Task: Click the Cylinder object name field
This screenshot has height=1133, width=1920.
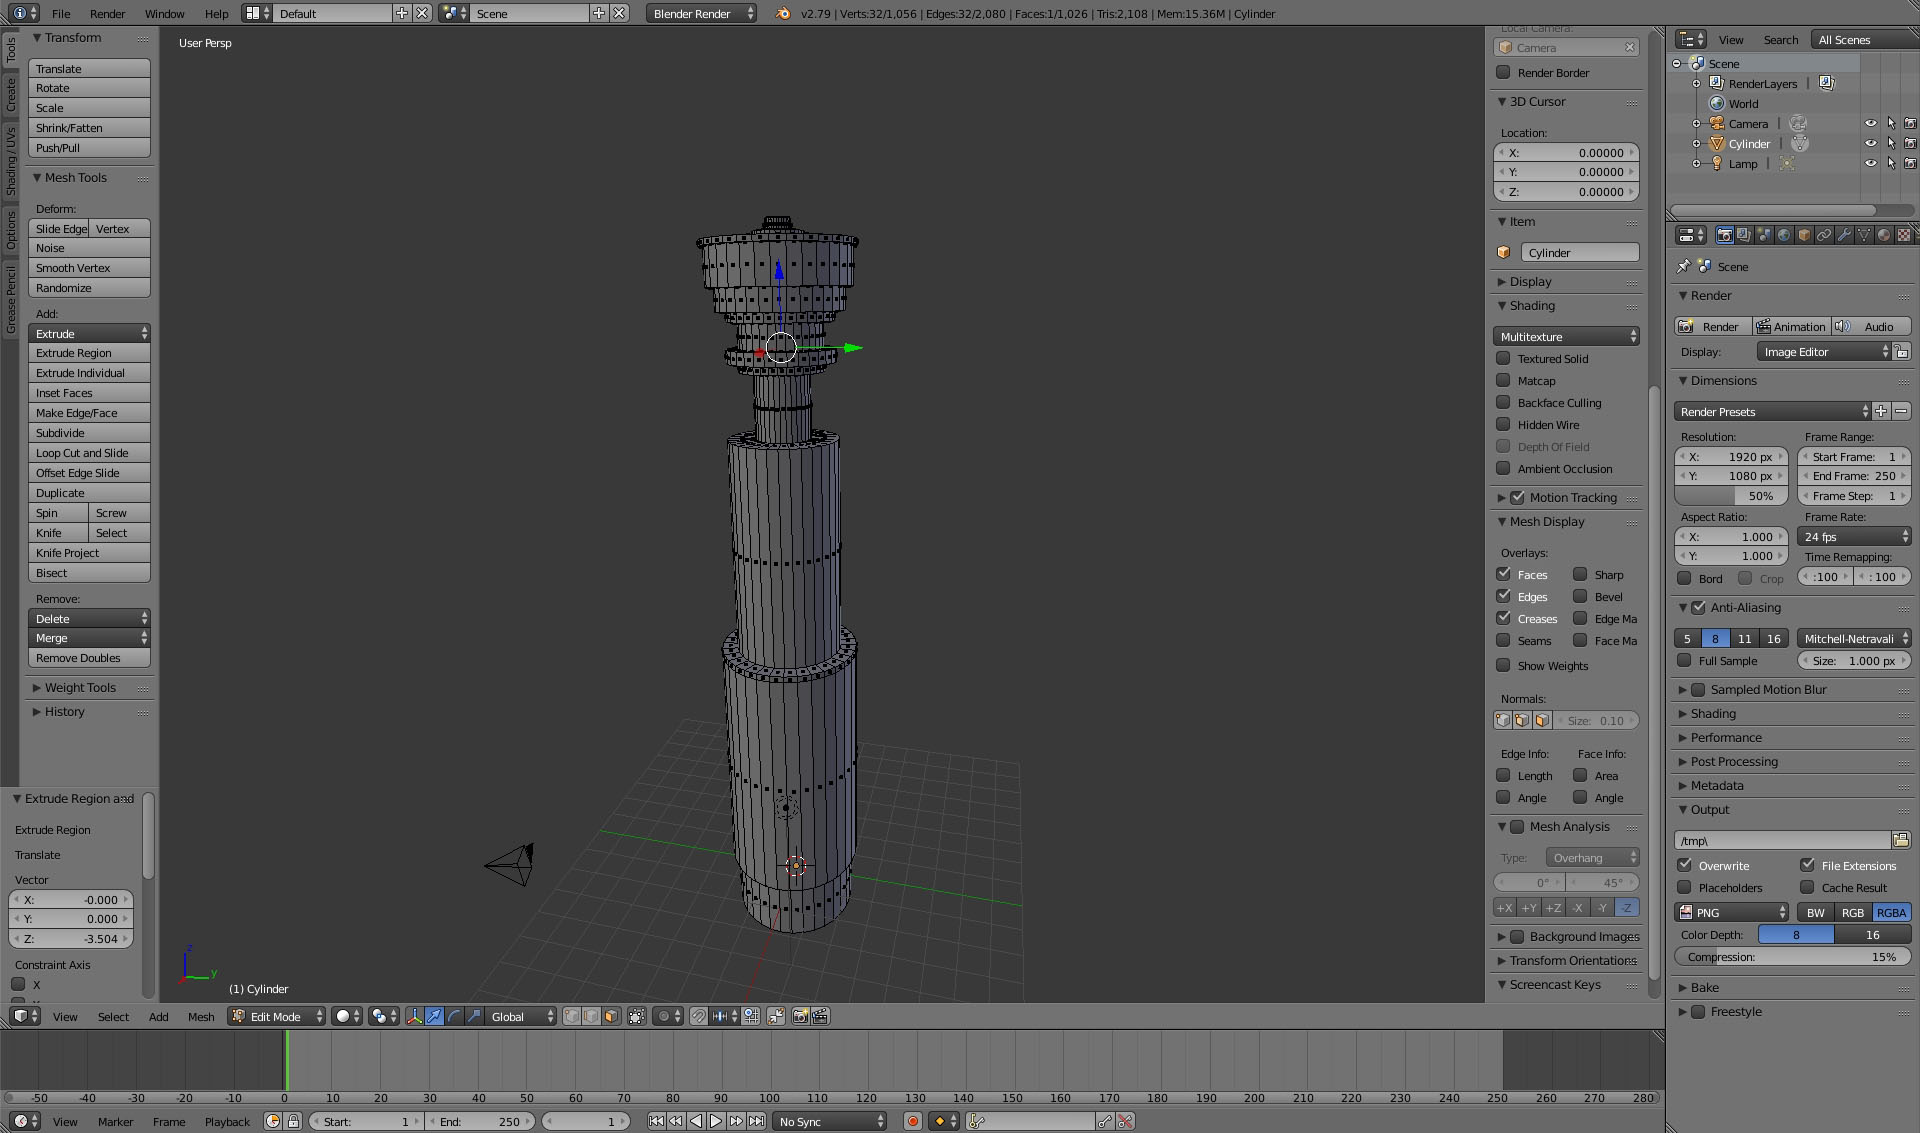Action: pos(1580,252)
